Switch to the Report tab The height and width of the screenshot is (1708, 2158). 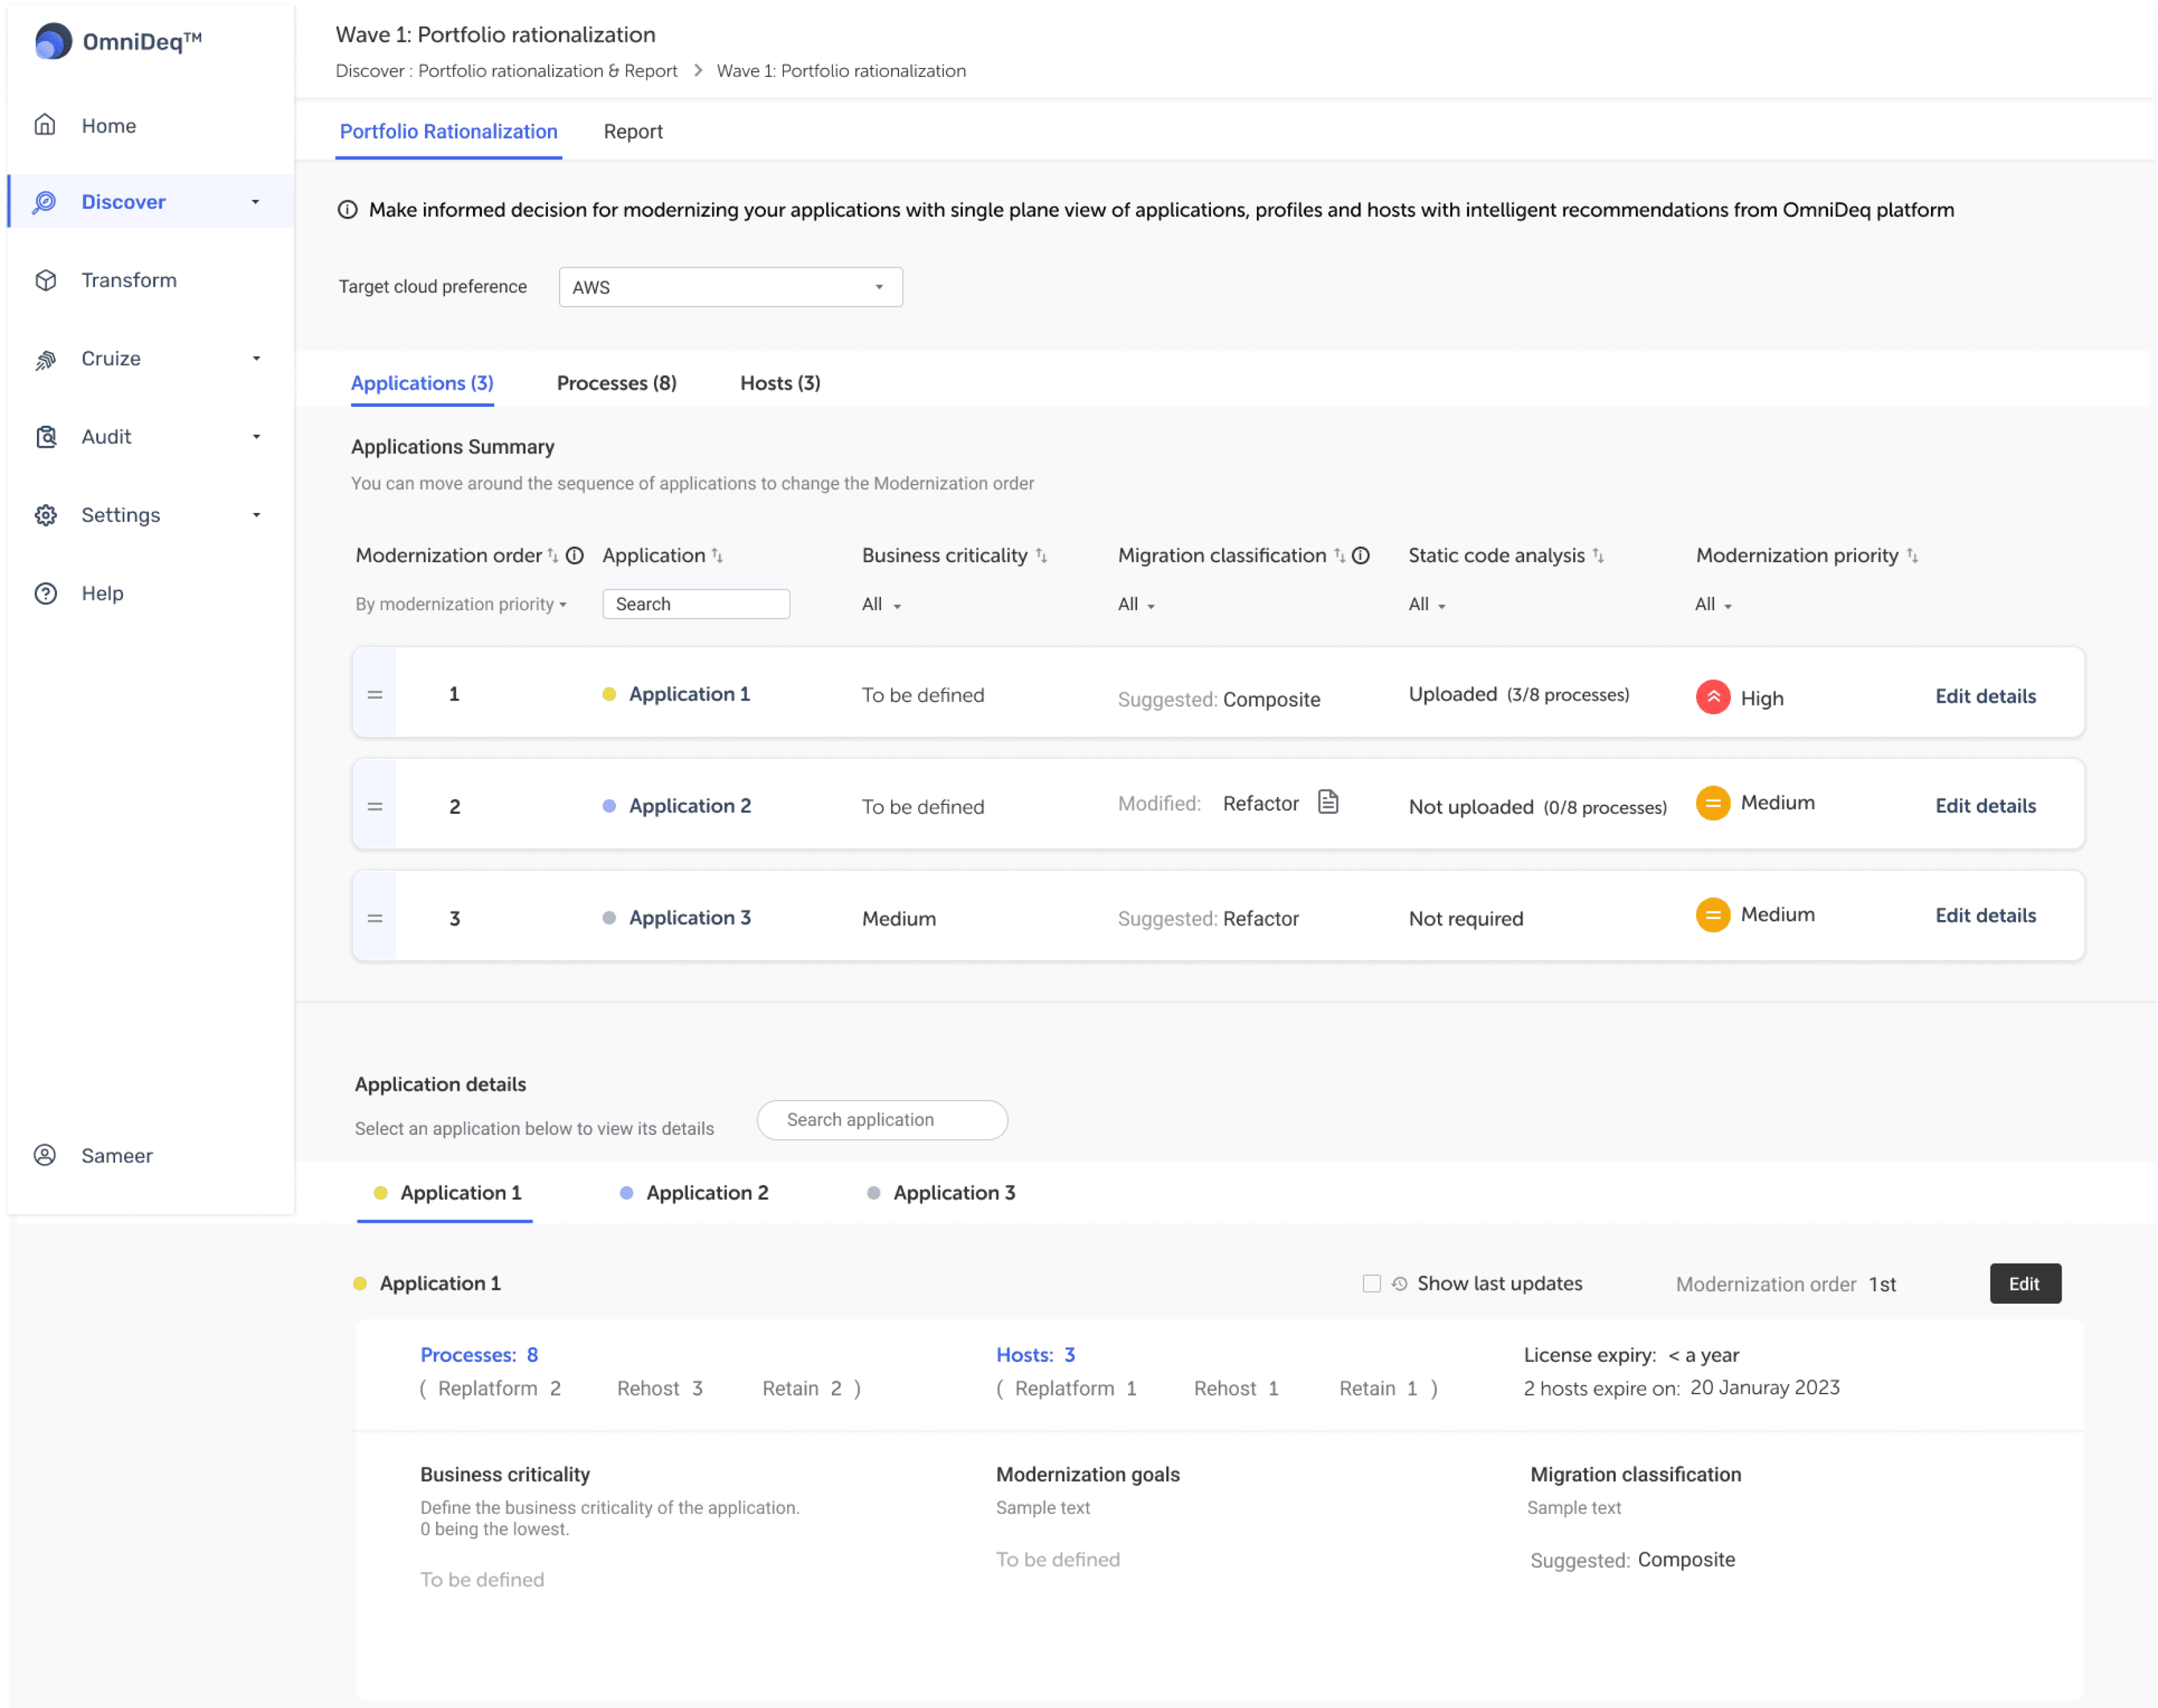[x=632, y=131]
